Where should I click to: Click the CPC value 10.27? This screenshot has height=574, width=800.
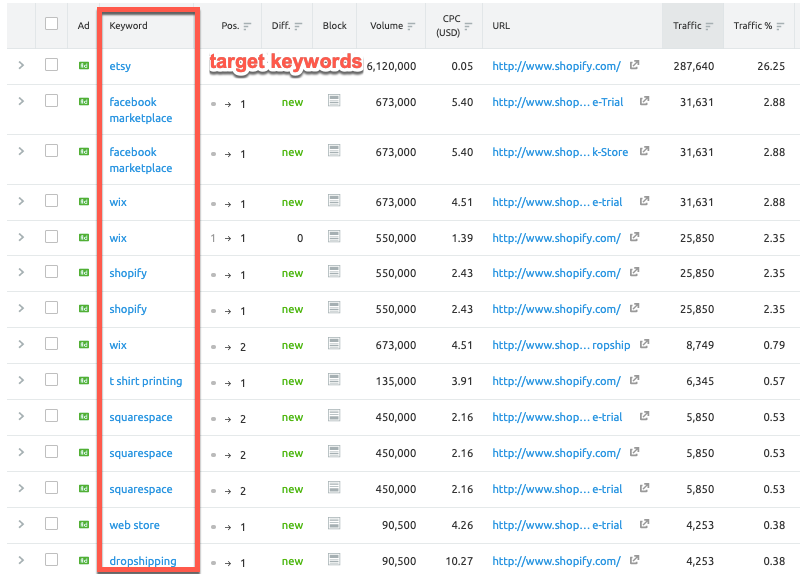(x=459, y=561)
